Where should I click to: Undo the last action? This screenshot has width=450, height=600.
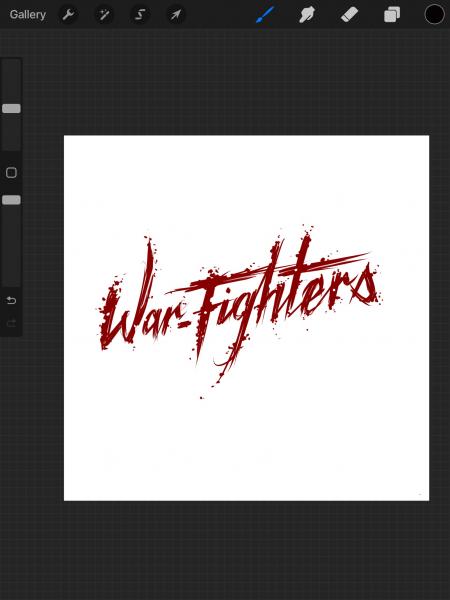[x=11, y=300]
